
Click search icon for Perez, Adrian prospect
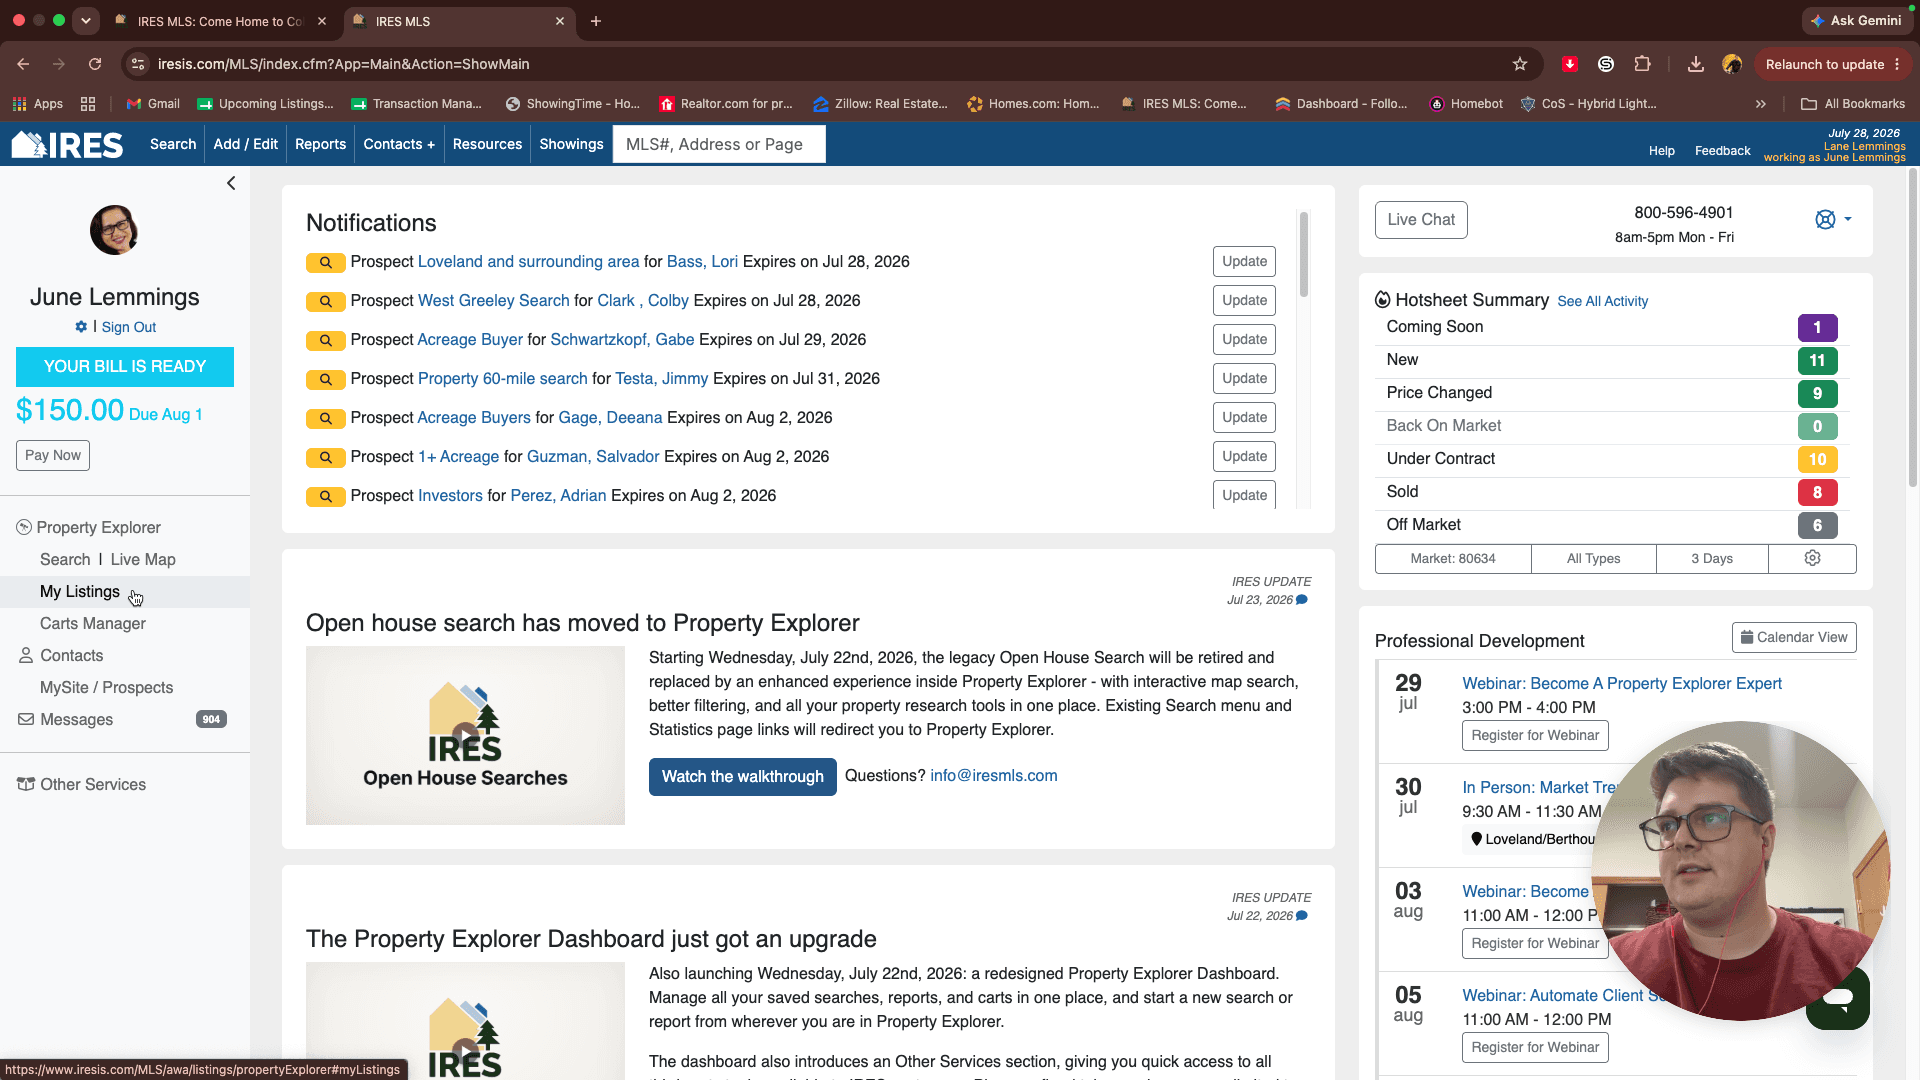tap(325, 496)
